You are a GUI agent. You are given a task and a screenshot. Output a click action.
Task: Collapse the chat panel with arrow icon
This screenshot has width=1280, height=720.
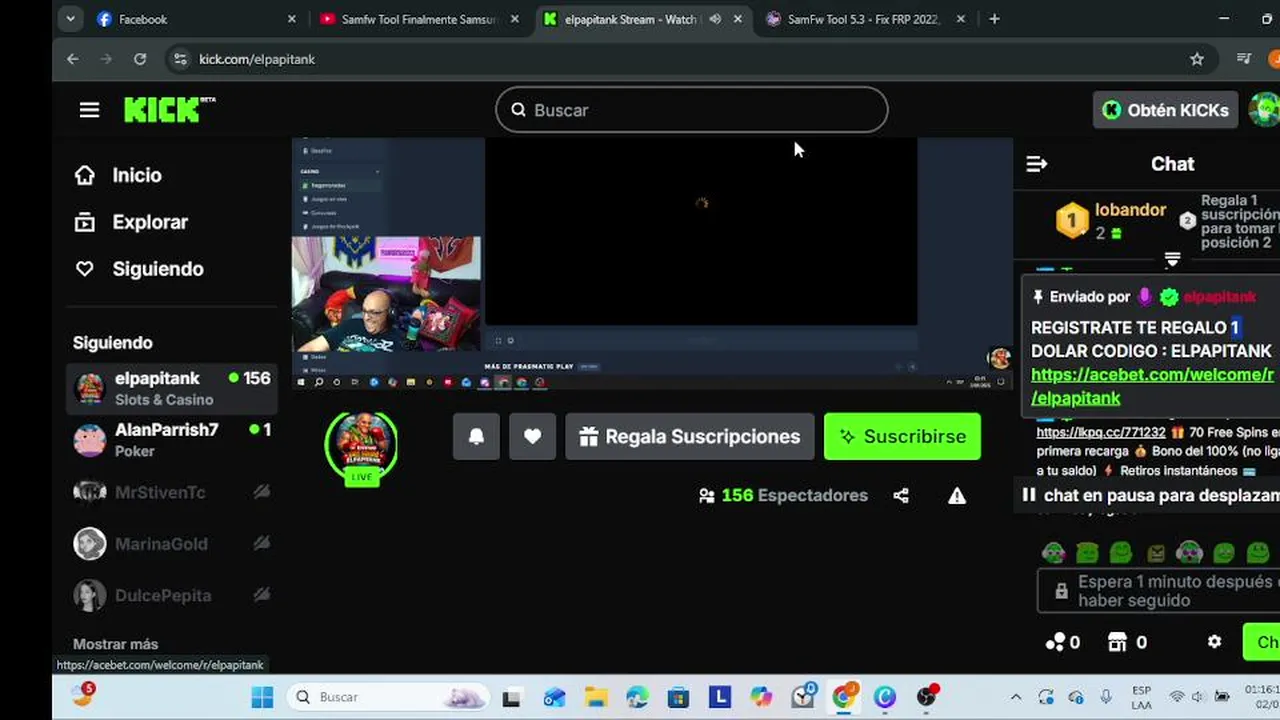coord(1036,164)
